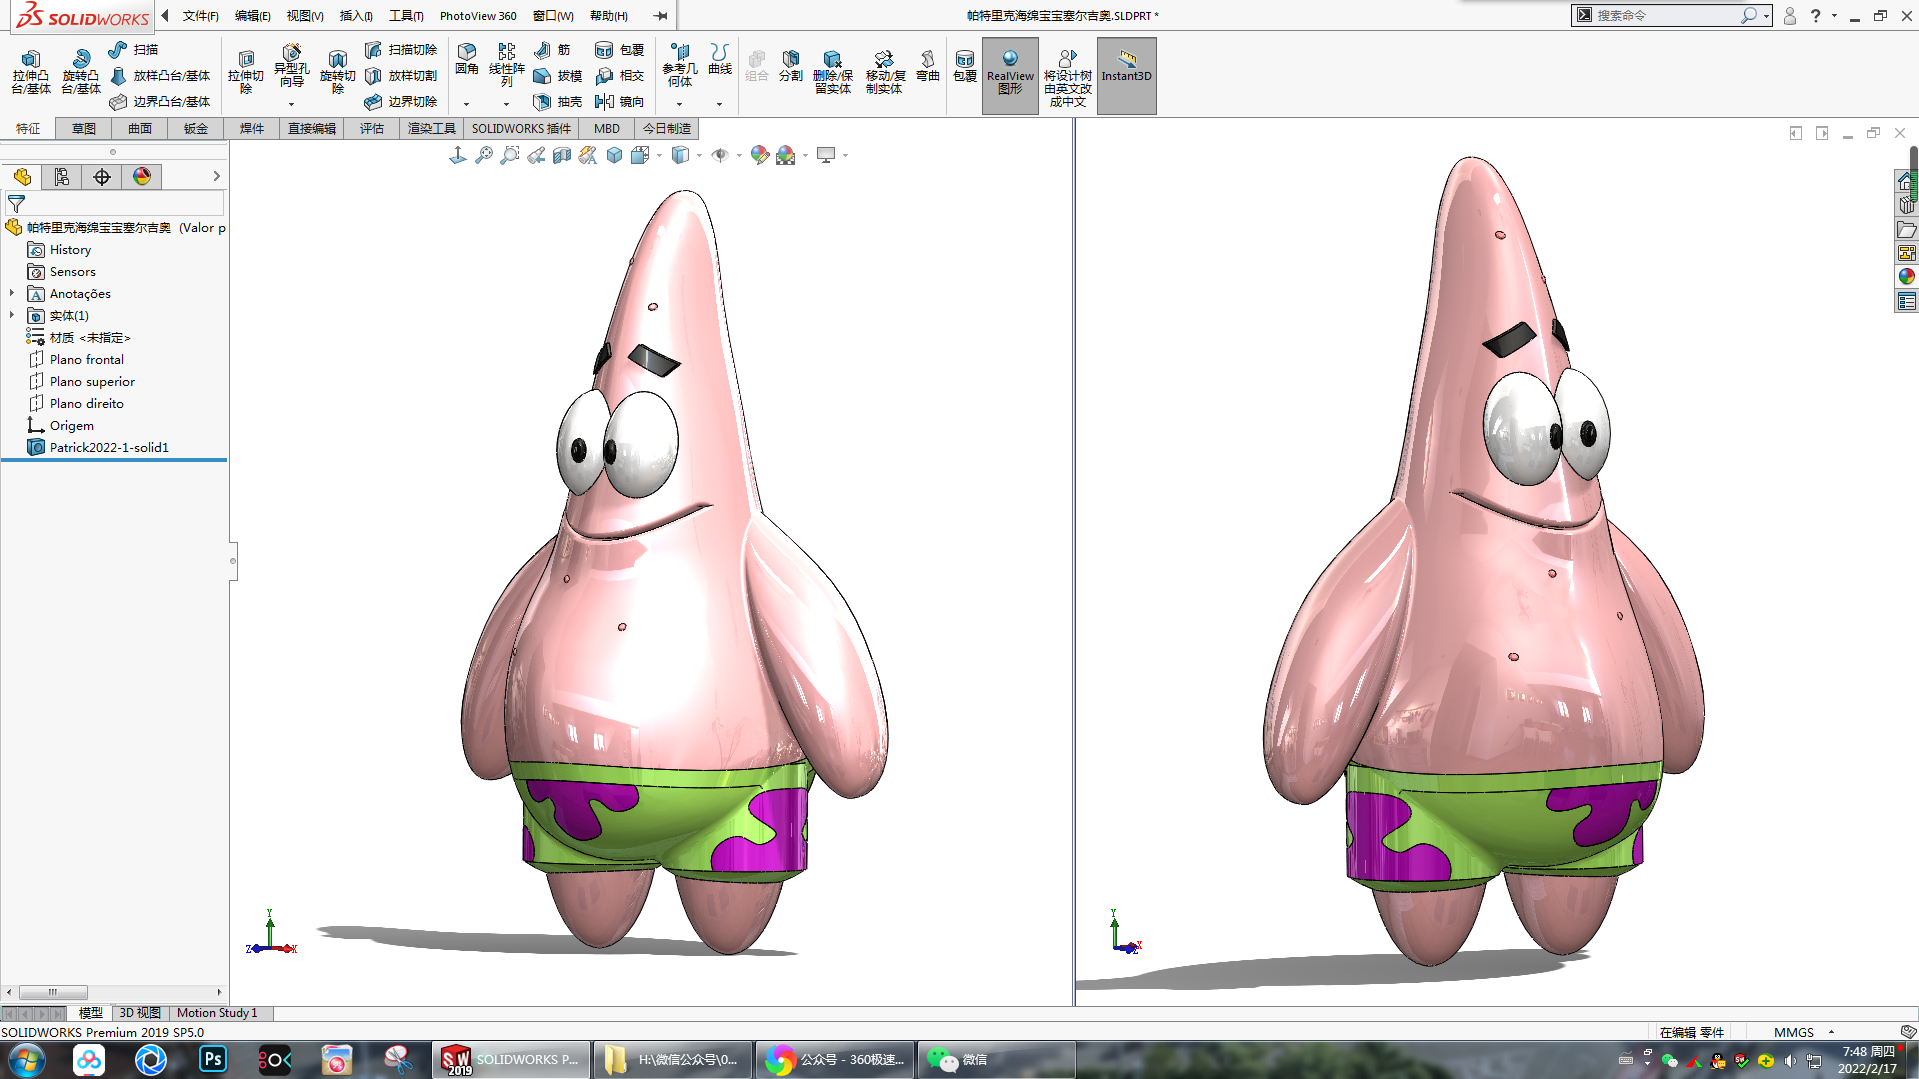
Task: Open Appearances color ball in task pane
Action: (x=1907, y=276)
